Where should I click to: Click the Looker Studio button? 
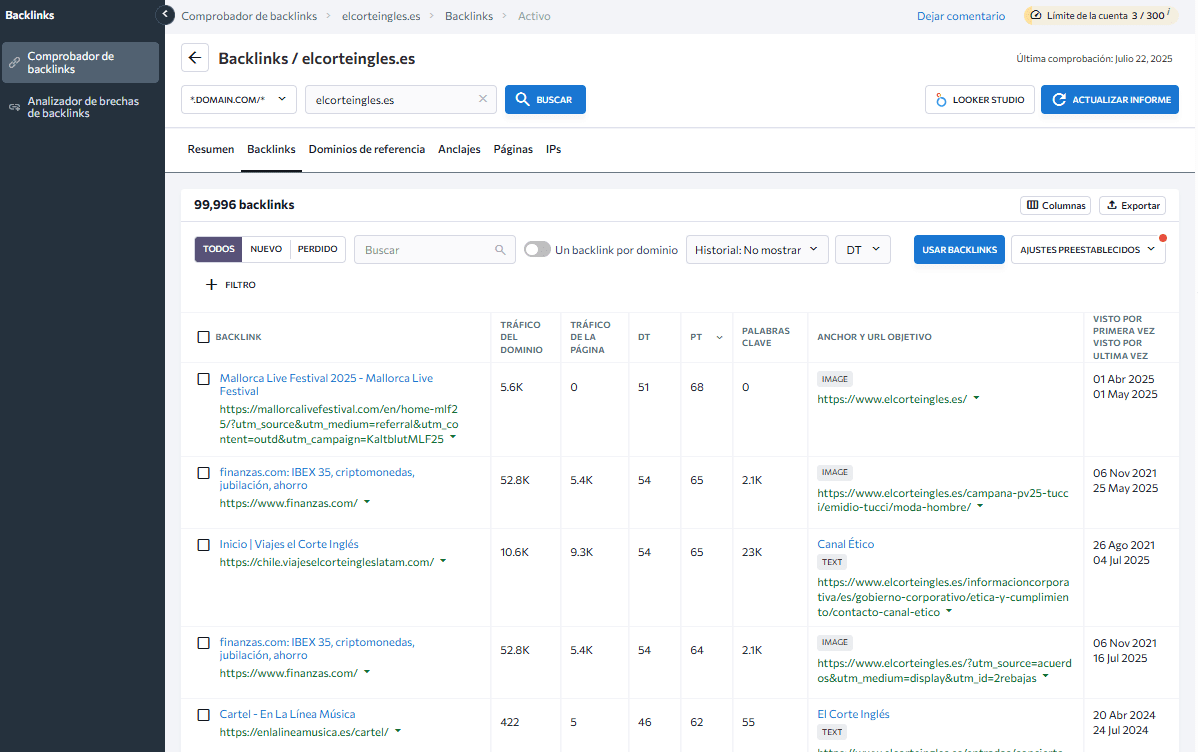point(979,99)
